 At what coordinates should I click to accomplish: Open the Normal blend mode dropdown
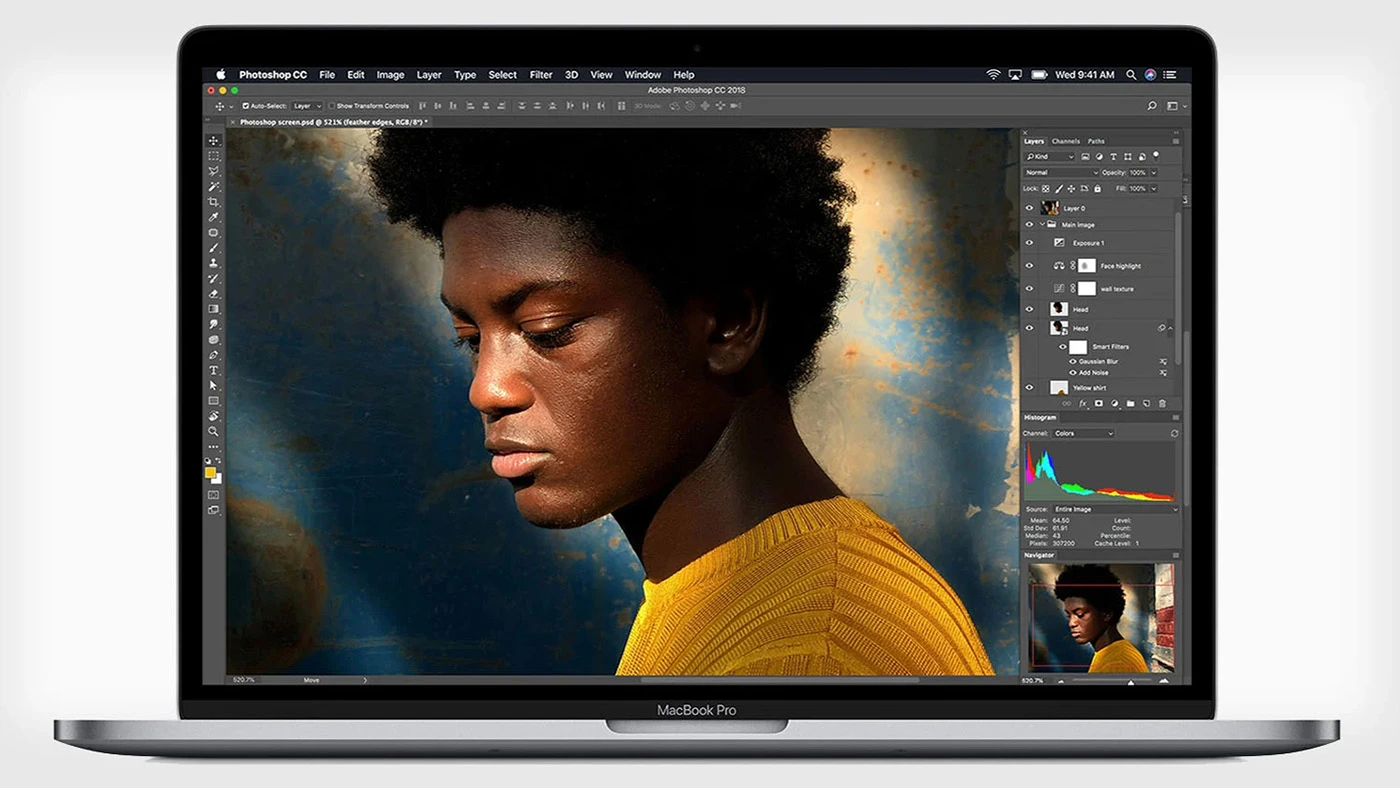[x=1061, y=173]
